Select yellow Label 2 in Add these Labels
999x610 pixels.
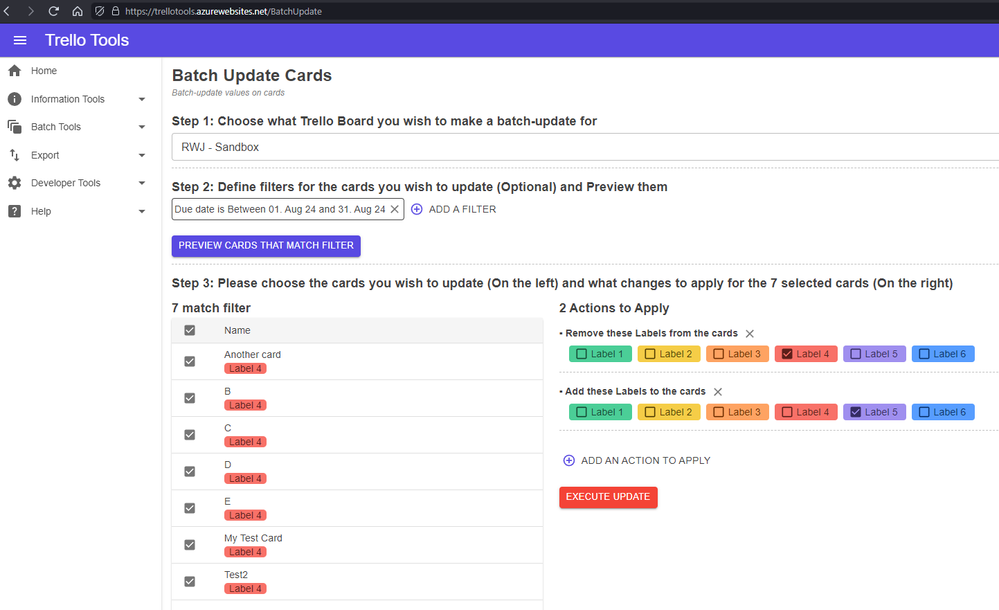coord(669,412)
